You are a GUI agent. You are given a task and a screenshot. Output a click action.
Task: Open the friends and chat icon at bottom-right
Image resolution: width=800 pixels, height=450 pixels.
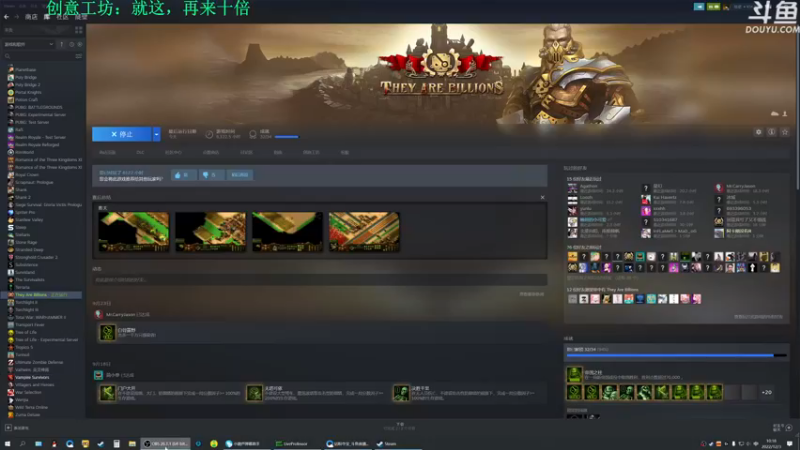(x=789, y=428)
